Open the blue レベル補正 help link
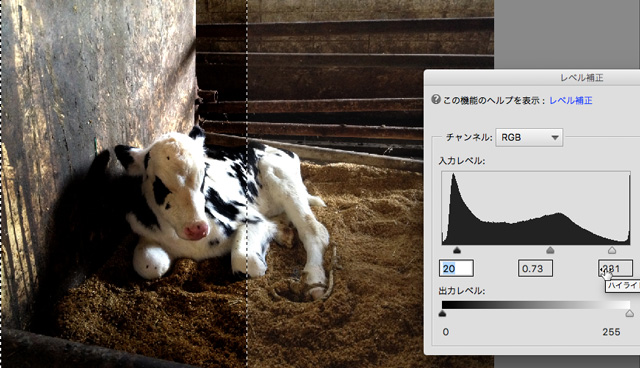640x368 pixels. (571, 100)
